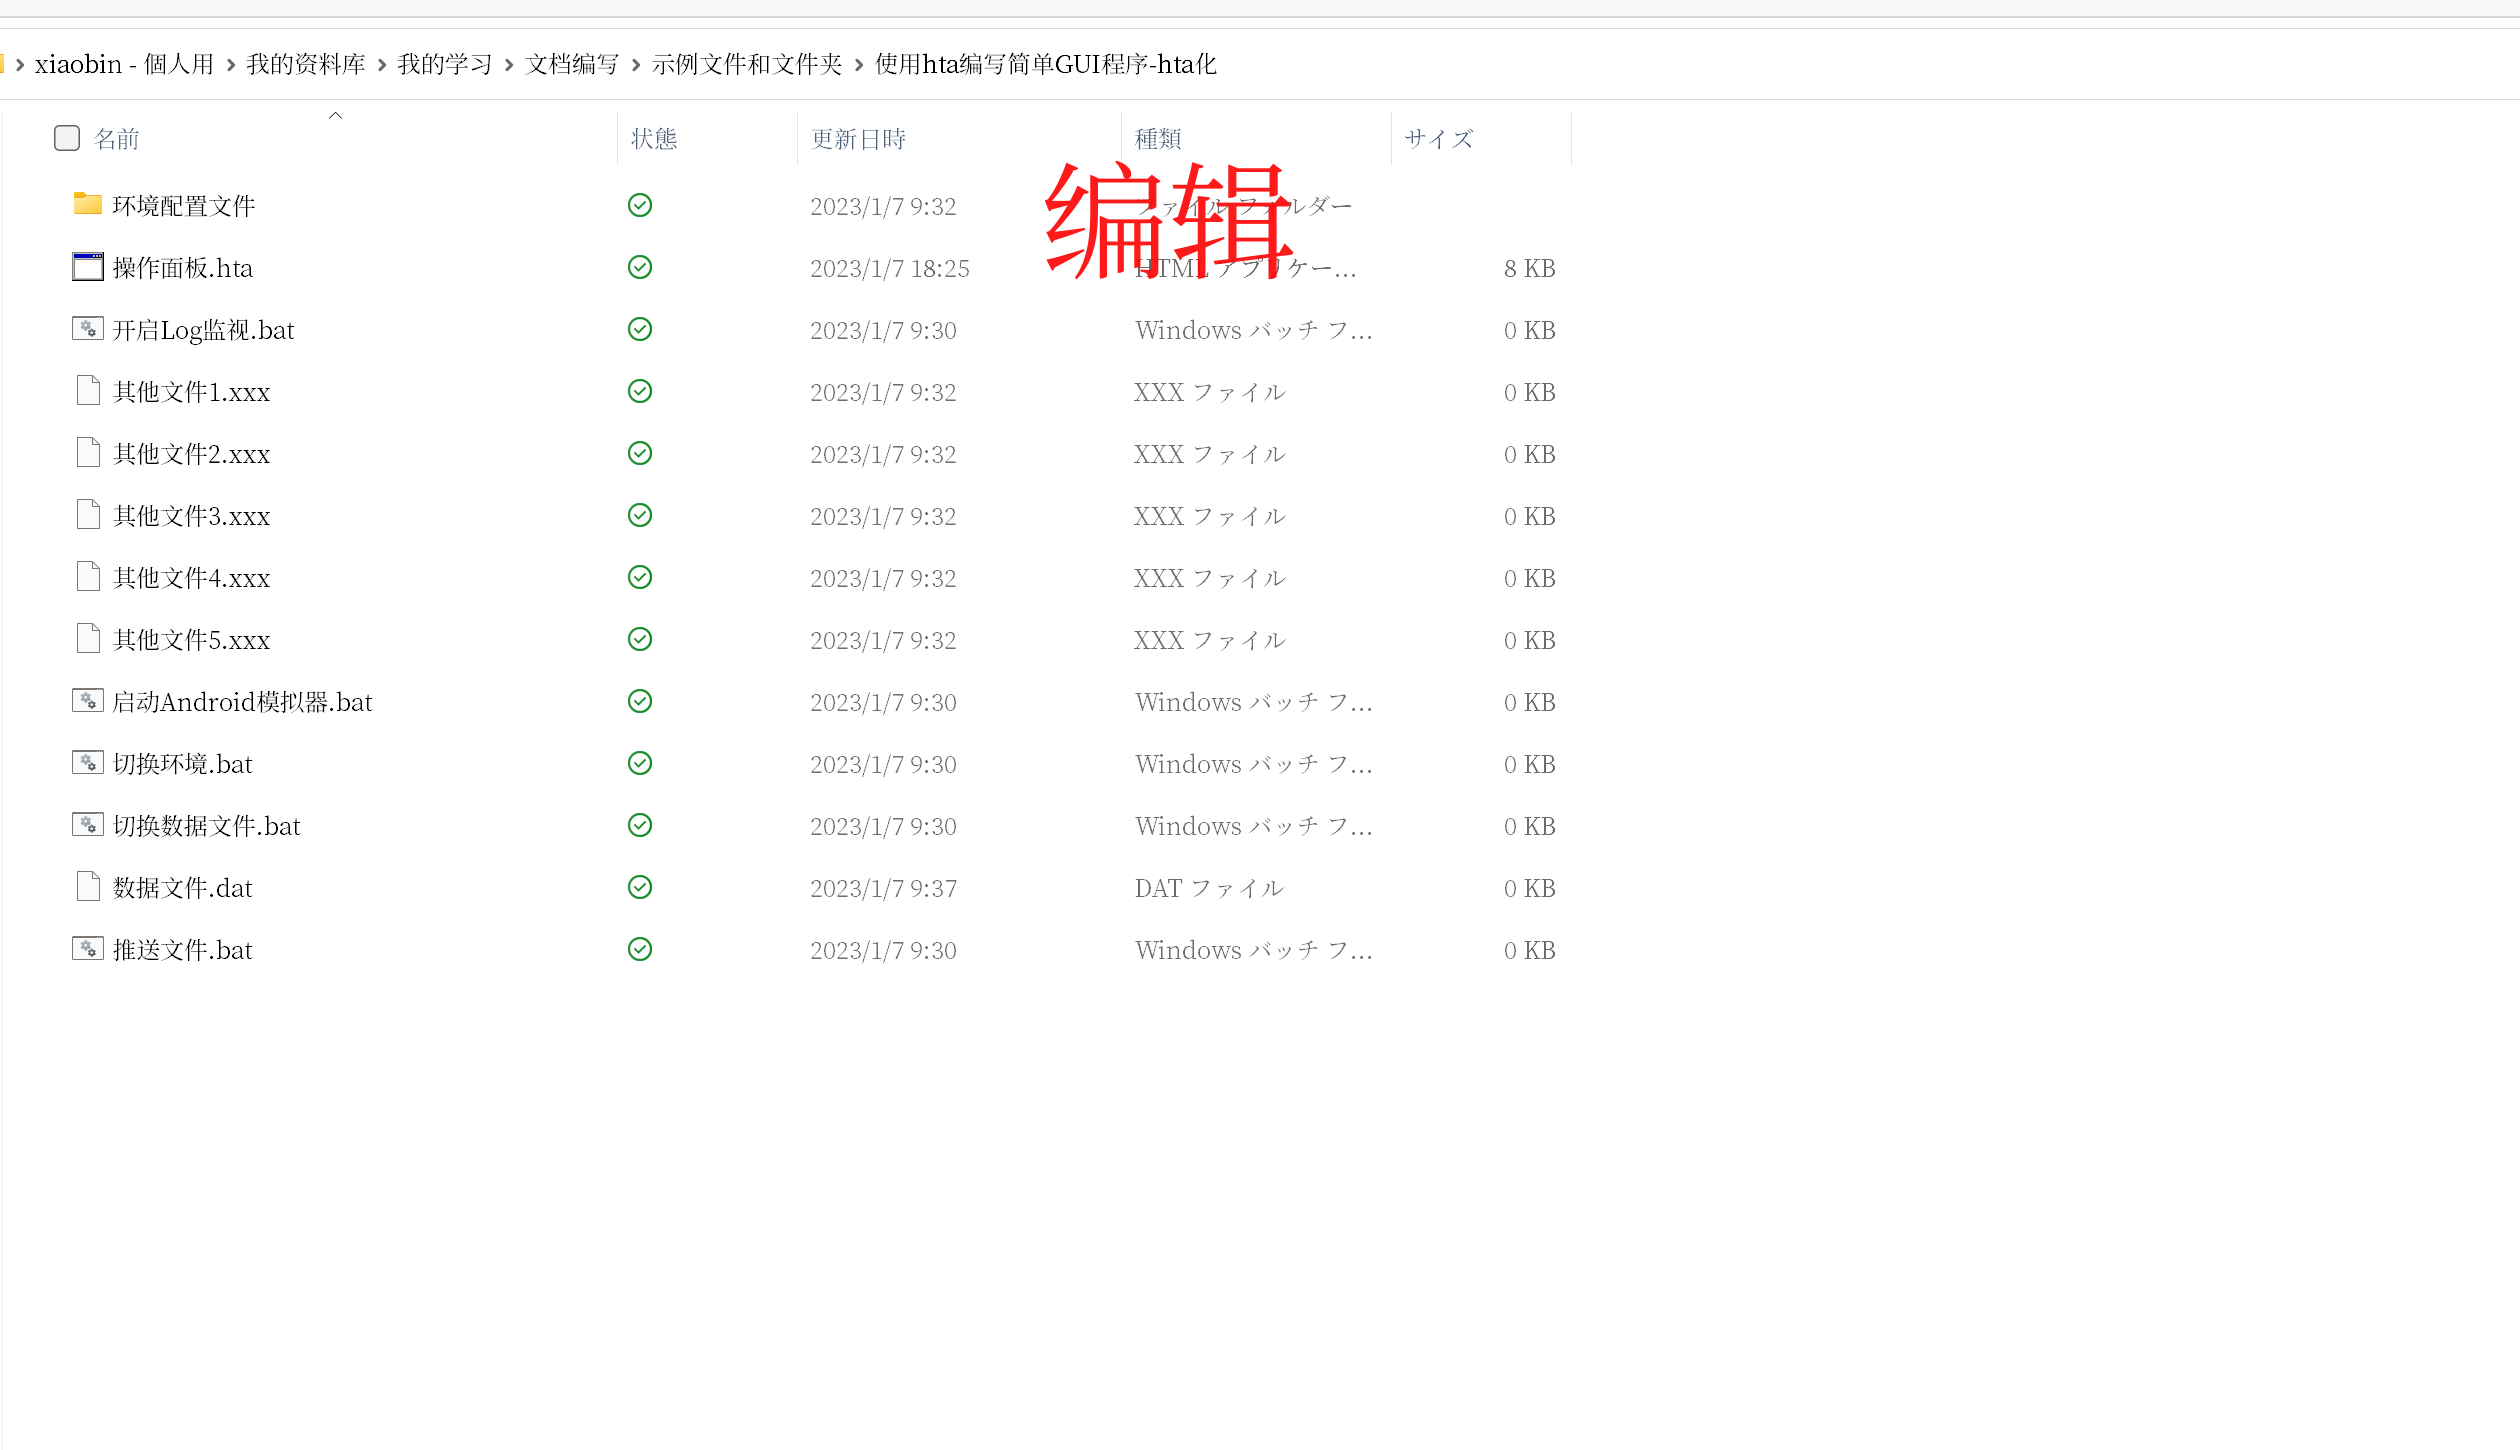Click the 操作面板.hta application icon

(x=88, y=267)
